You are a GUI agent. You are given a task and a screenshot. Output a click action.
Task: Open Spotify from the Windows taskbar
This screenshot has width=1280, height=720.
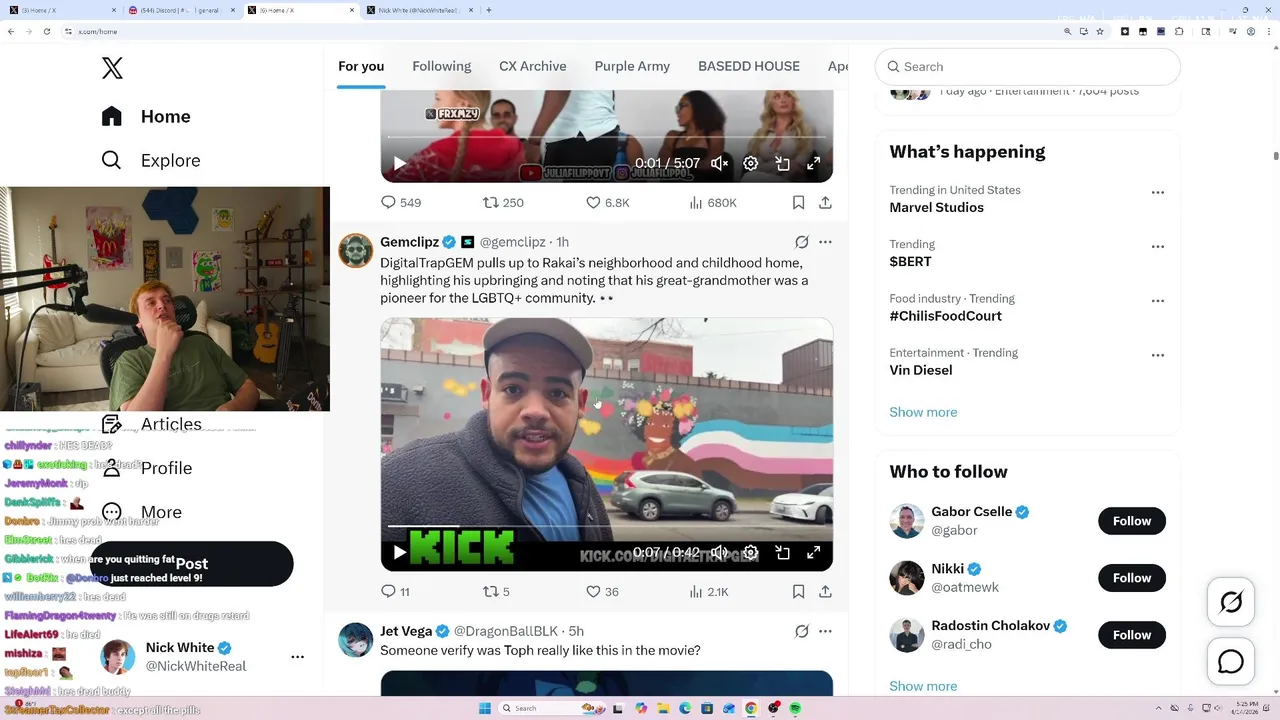click(x=795, y=708)
